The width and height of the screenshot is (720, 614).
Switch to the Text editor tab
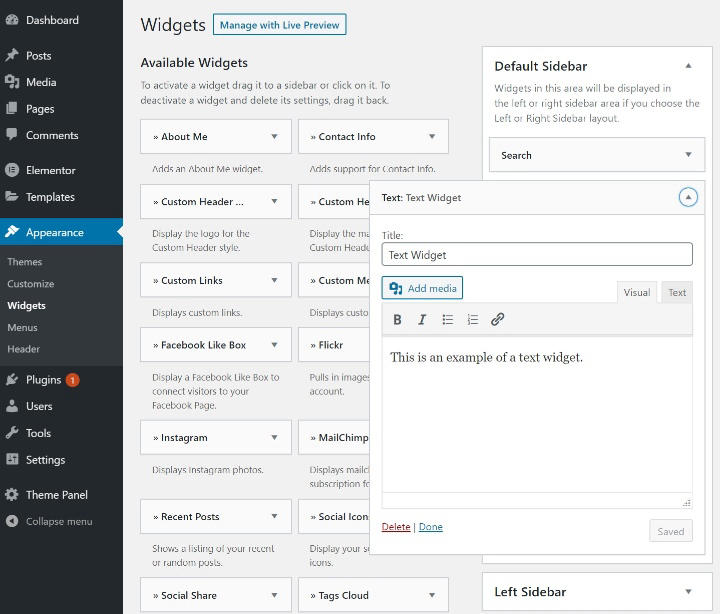pos(677,292)
